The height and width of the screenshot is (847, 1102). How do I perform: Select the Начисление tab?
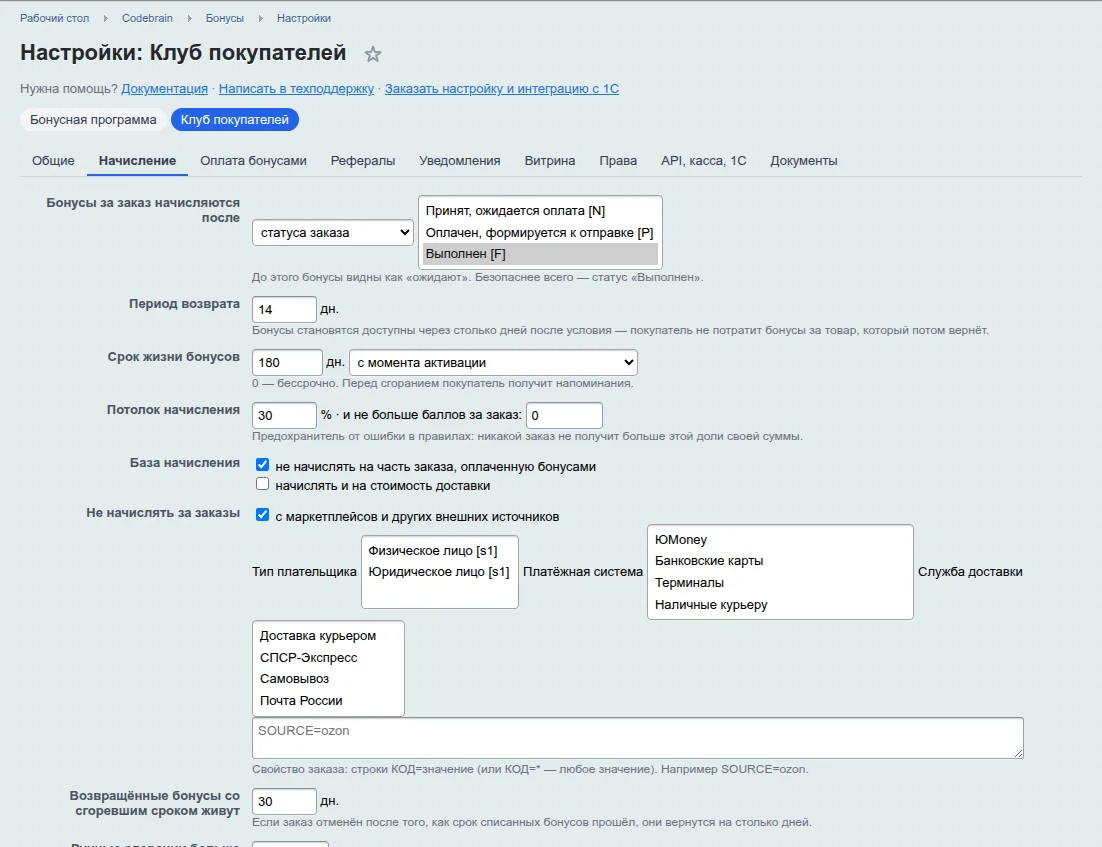(137, 161)
